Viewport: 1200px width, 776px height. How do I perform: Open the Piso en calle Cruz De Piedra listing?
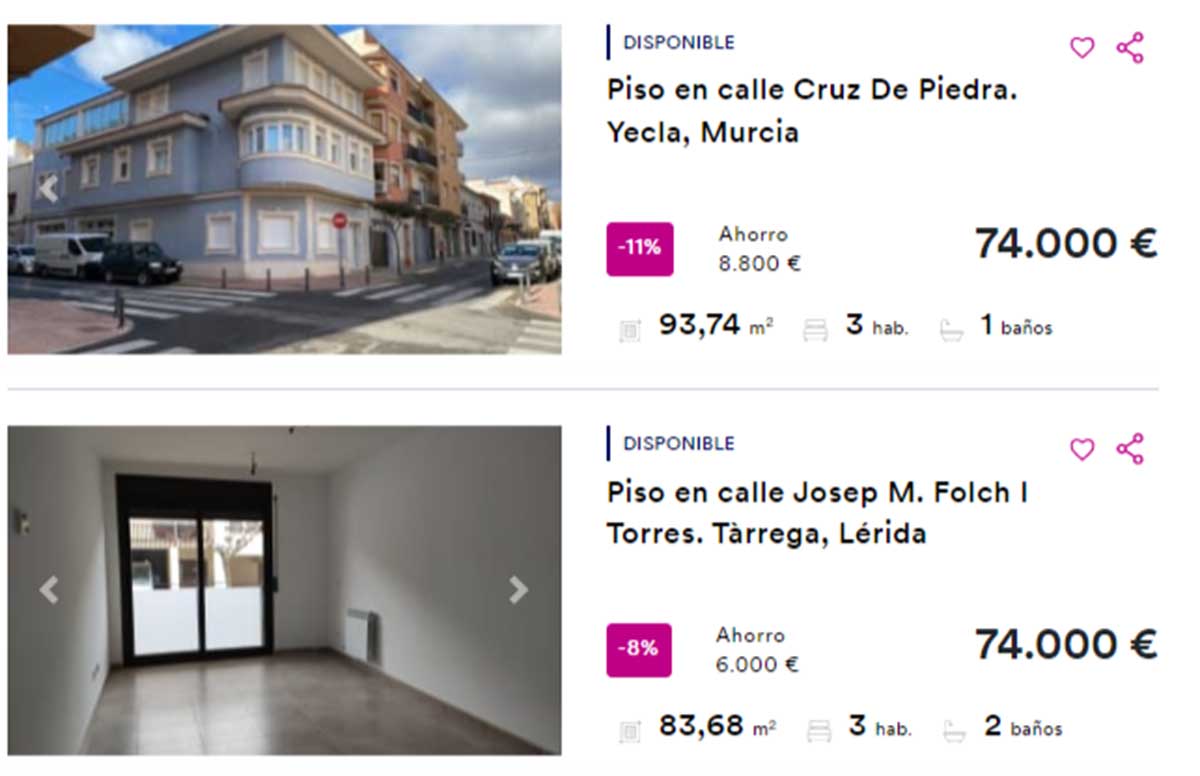click(x=812, y=110)
